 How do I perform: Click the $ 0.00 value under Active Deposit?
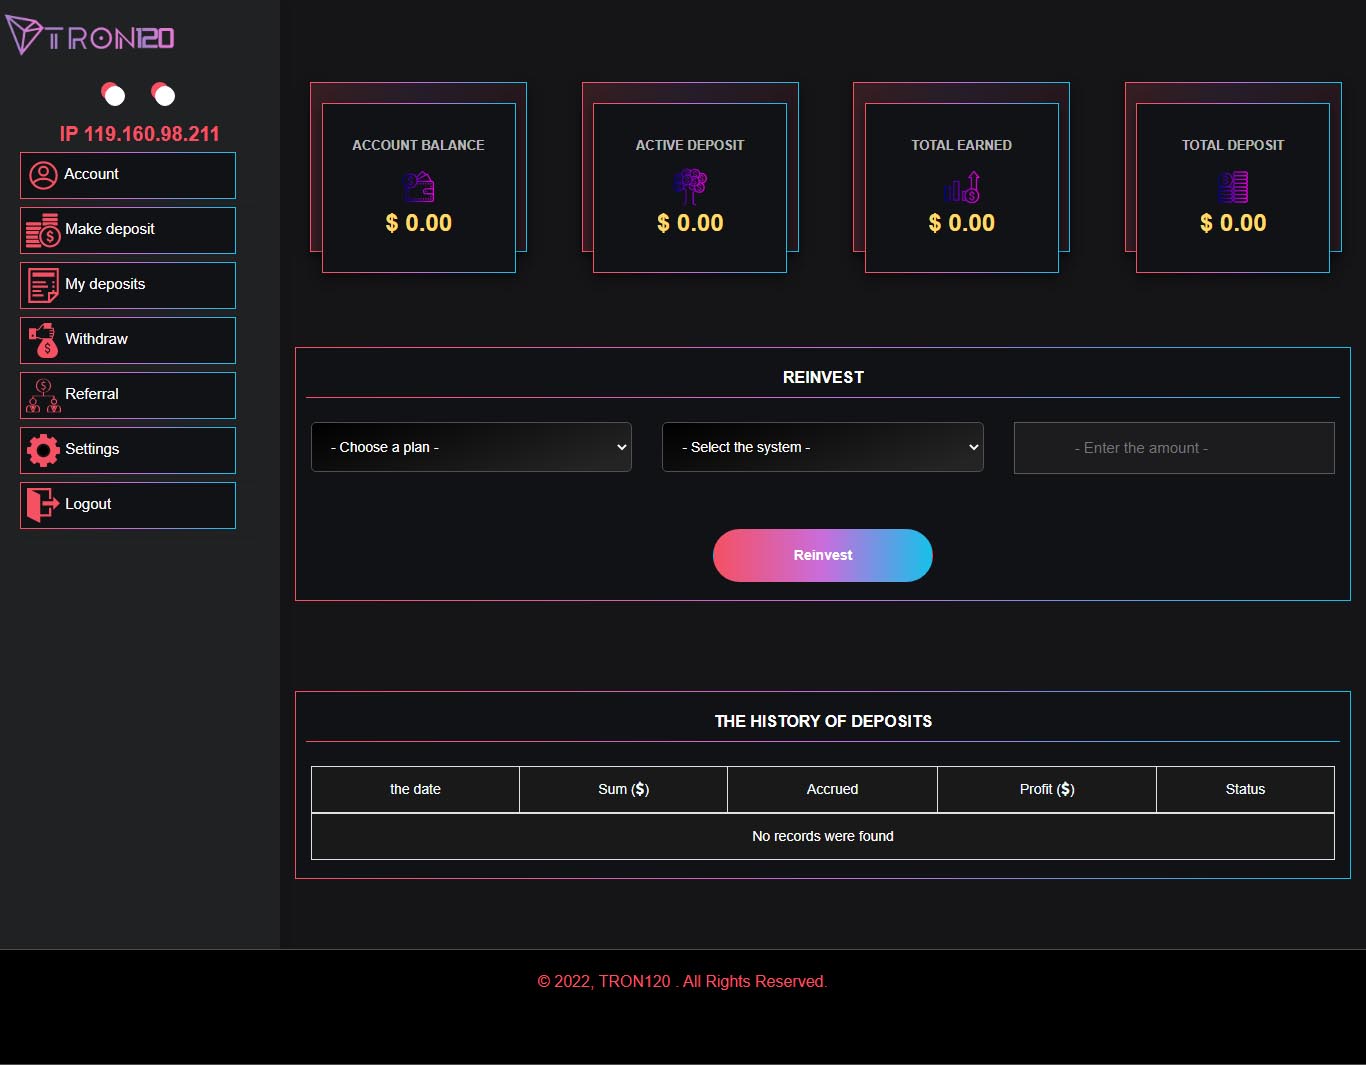(x=690, y=223)
